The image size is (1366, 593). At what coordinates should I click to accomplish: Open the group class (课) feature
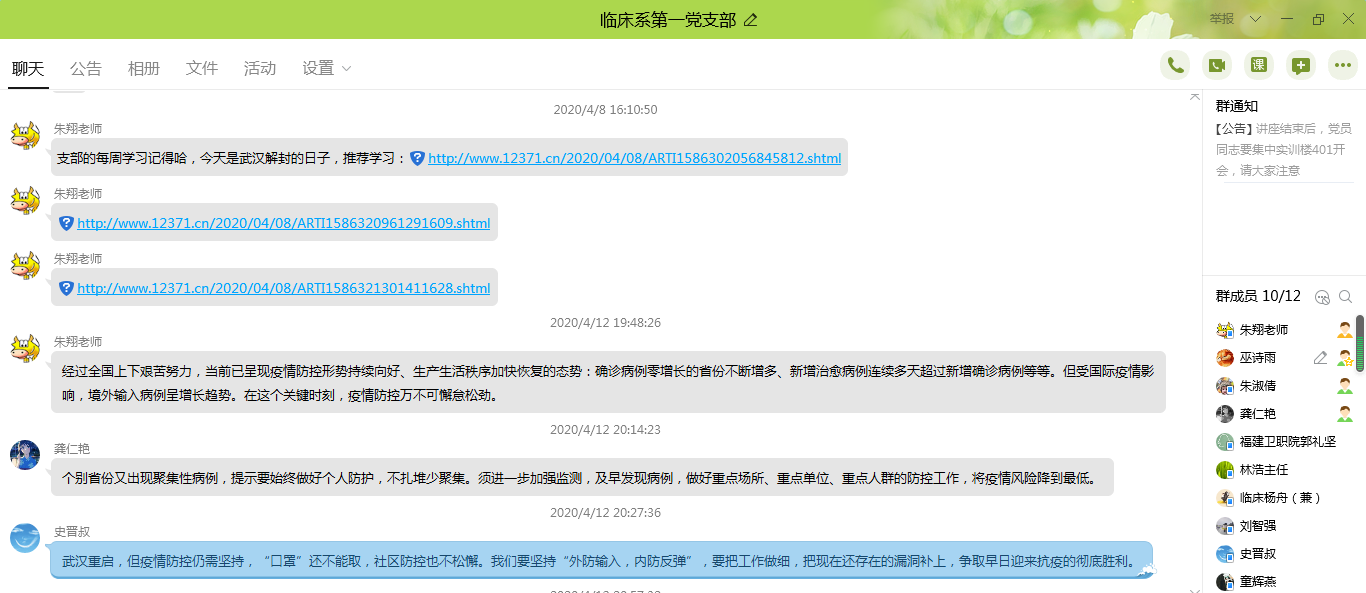1259,66
